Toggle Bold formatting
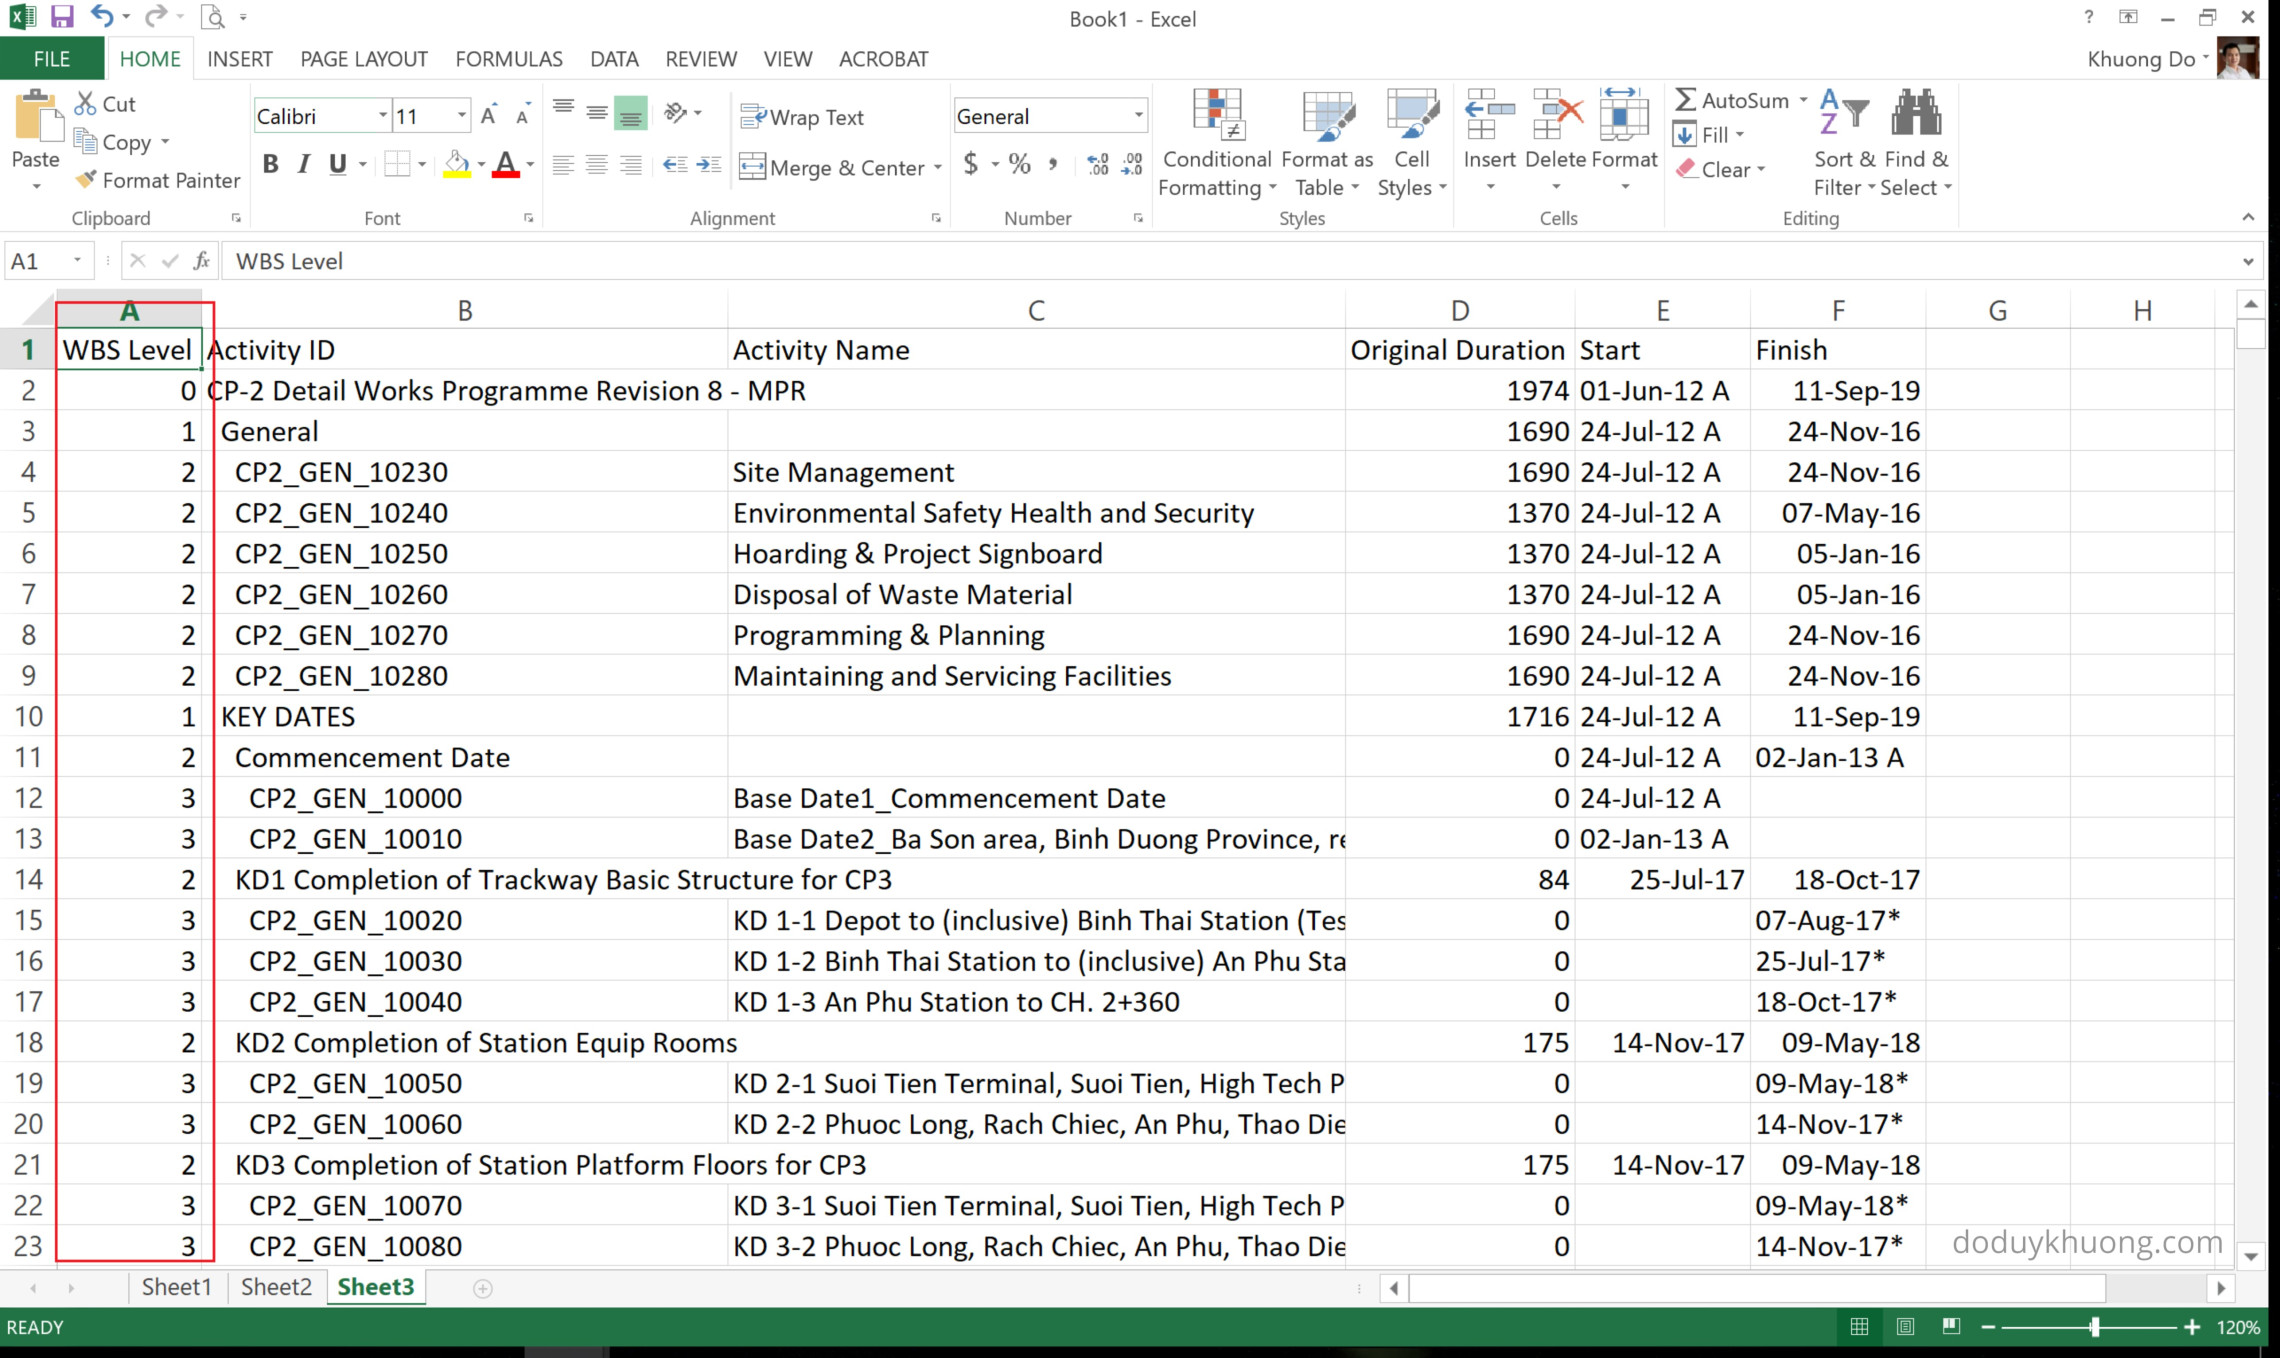This screenshot has height=1358, width=2280. tap(270, 164)
